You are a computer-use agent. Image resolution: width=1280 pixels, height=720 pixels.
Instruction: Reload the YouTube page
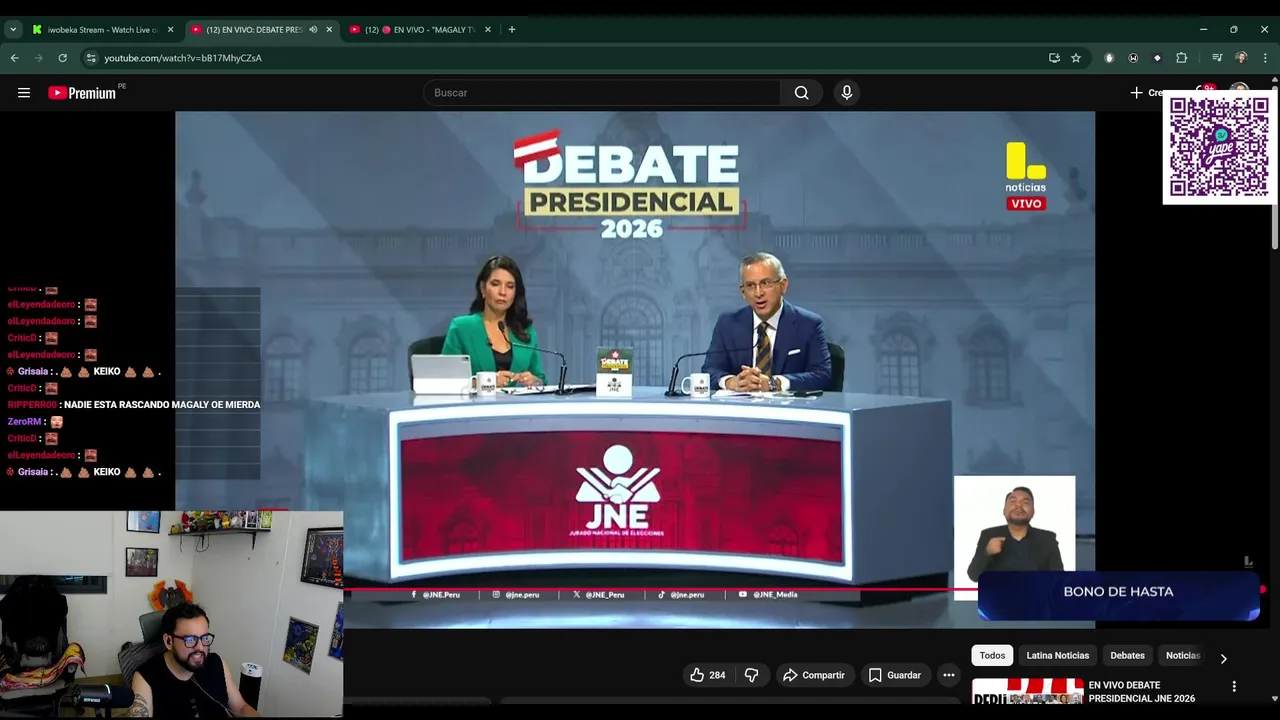(62, 58)
